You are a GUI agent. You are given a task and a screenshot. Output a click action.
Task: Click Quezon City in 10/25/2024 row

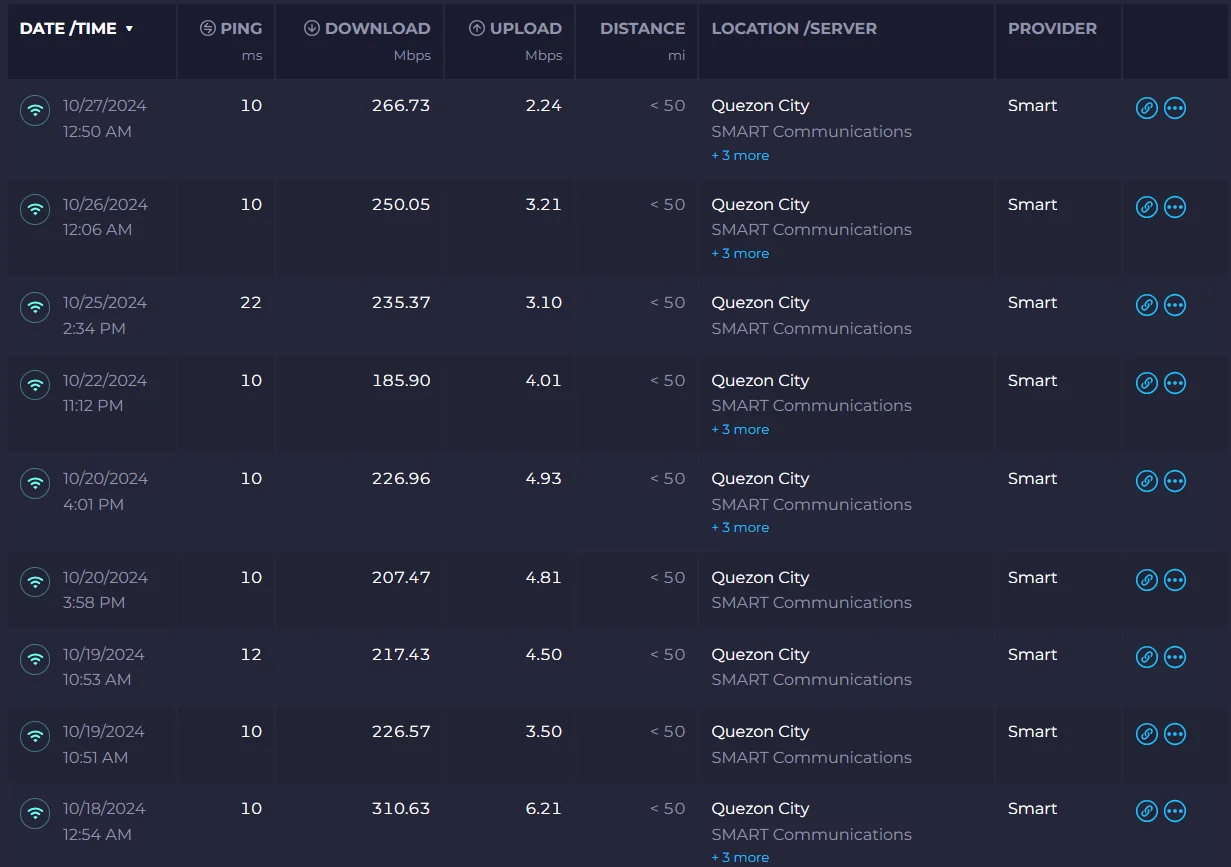760,303
